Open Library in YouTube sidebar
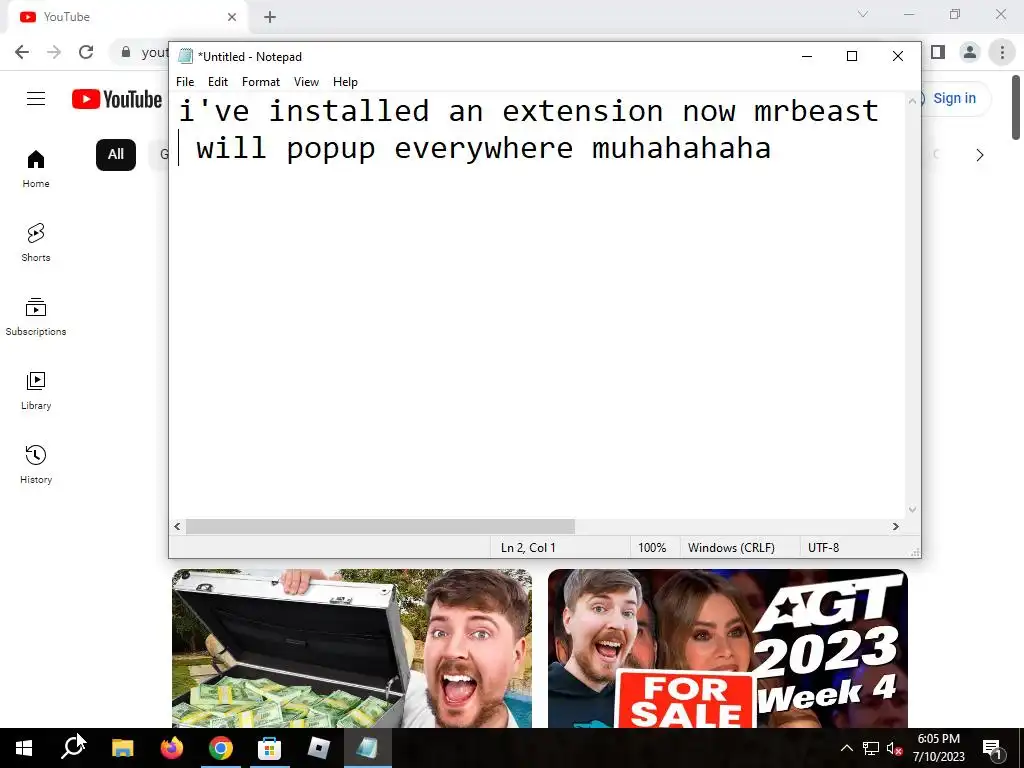The width and height of the screenshot is (1024, 768). pos(36,391)
